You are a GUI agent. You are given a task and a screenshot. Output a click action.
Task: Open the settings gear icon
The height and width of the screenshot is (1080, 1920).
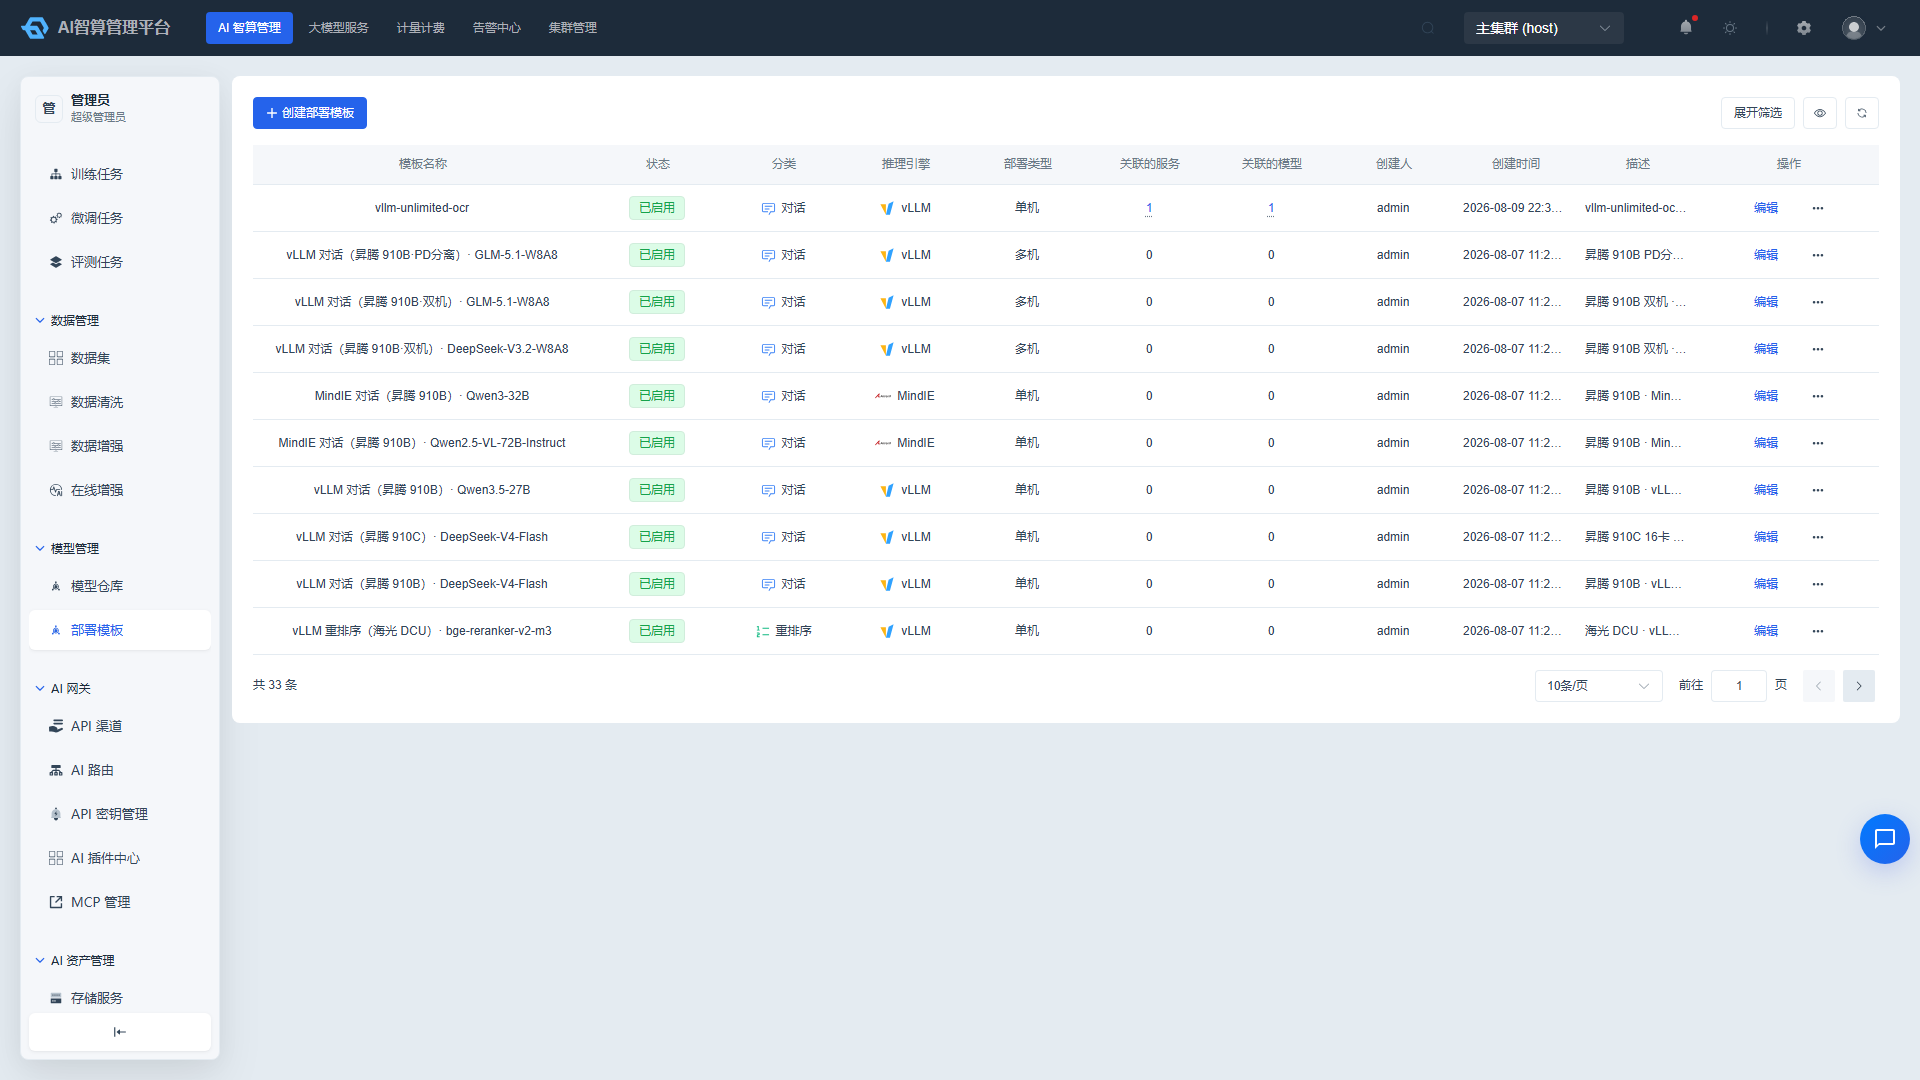1804,28
